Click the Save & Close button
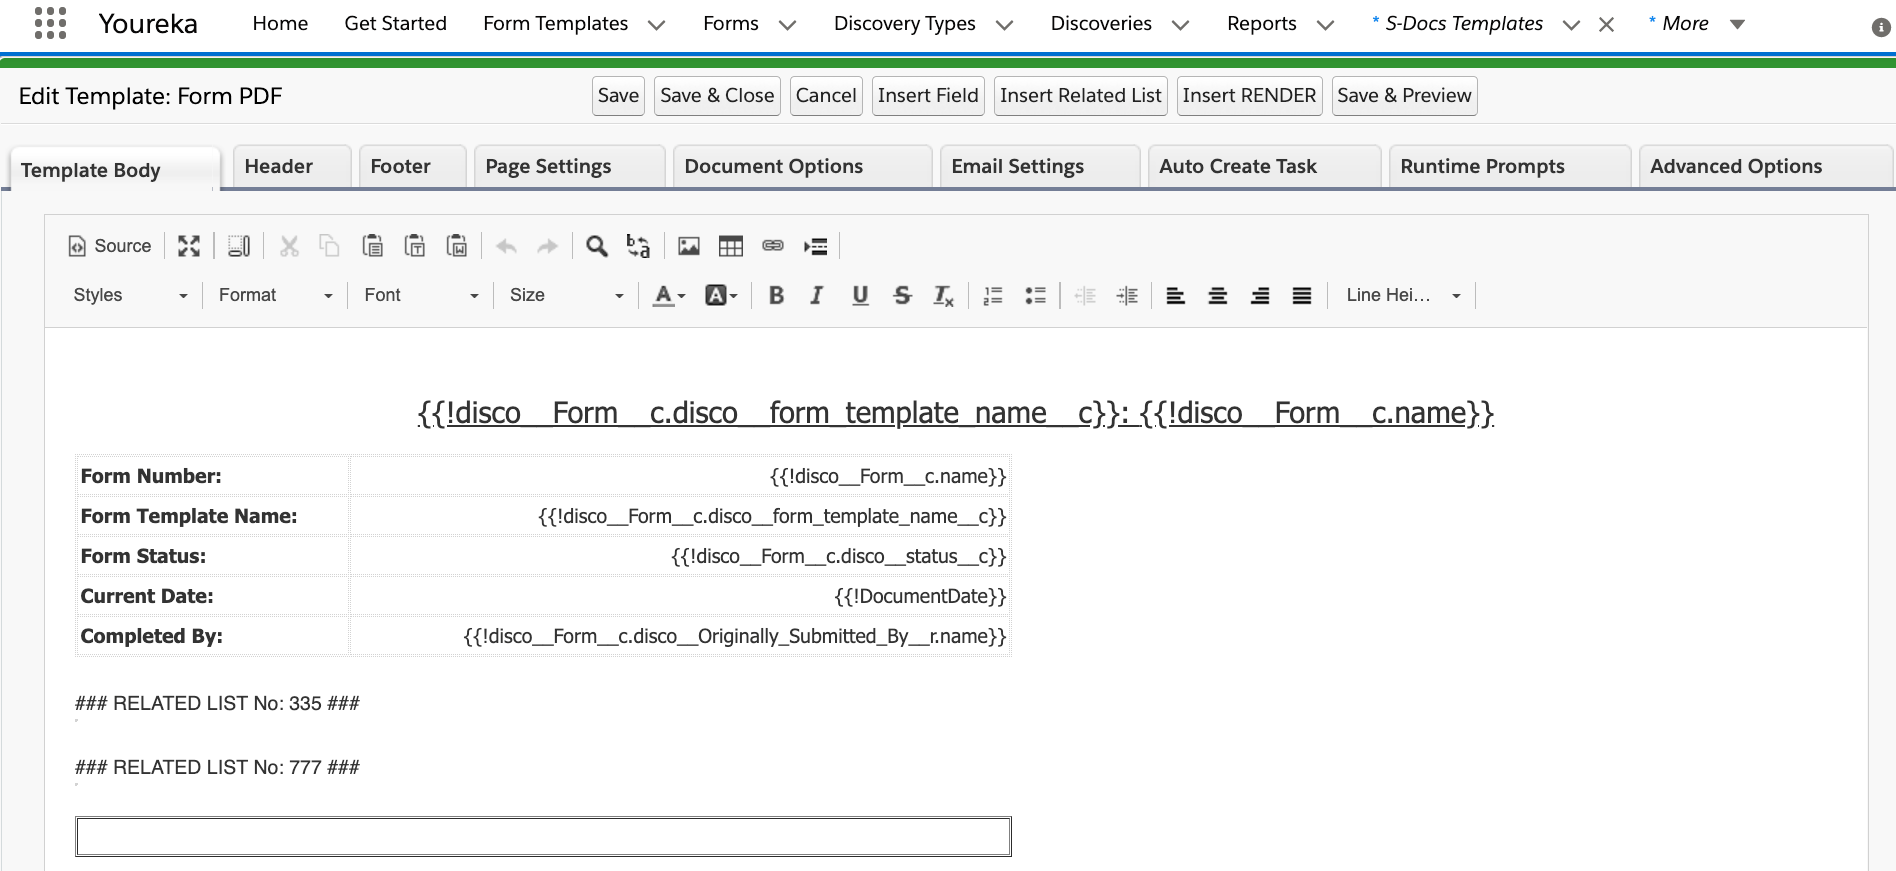Image resolution: width=1896 pixels, height=871 pixels. click(717, 96)
